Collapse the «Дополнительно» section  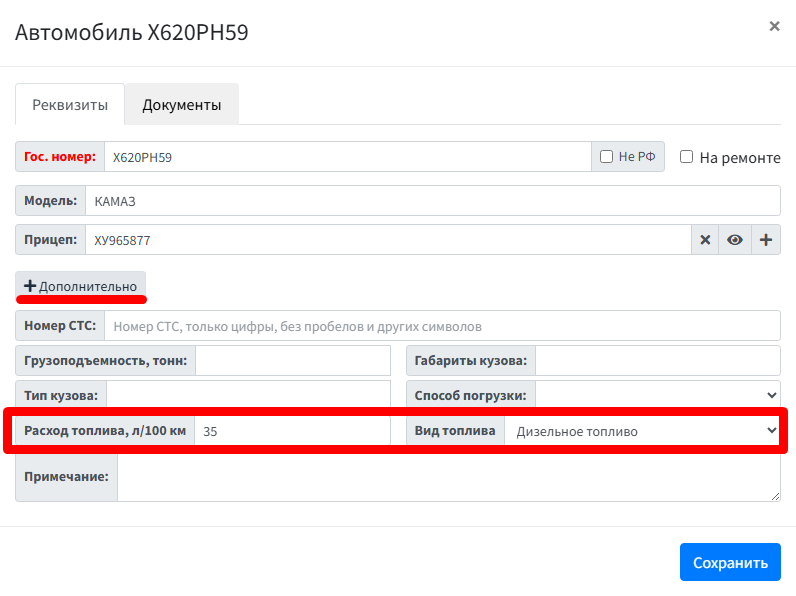pos(81,286)
